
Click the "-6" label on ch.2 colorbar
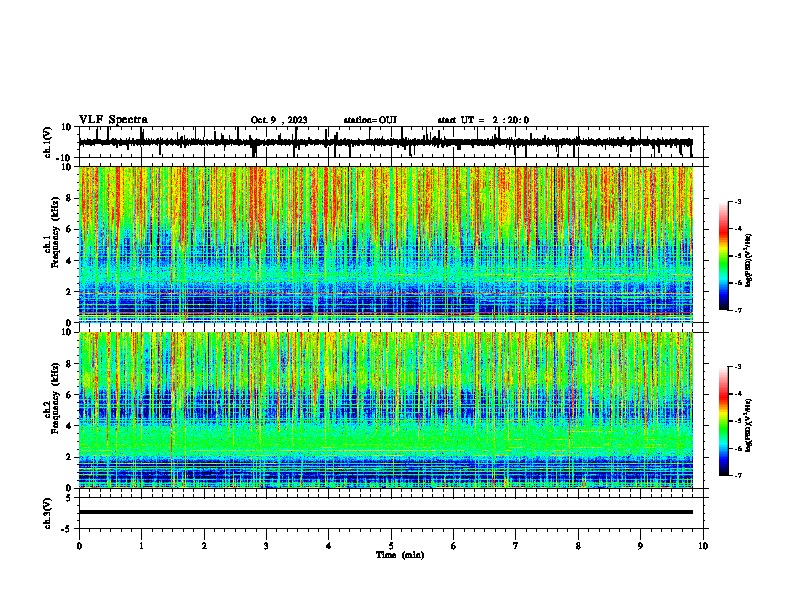(738, 448)
